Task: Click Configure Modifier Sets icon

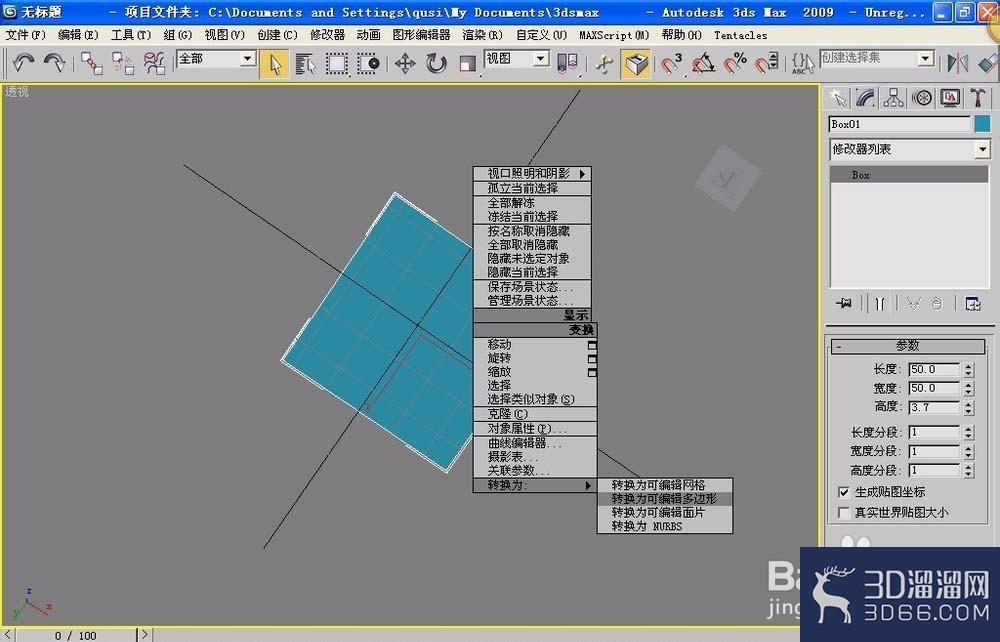Action: pyautogui.click(x=973, y=303)
